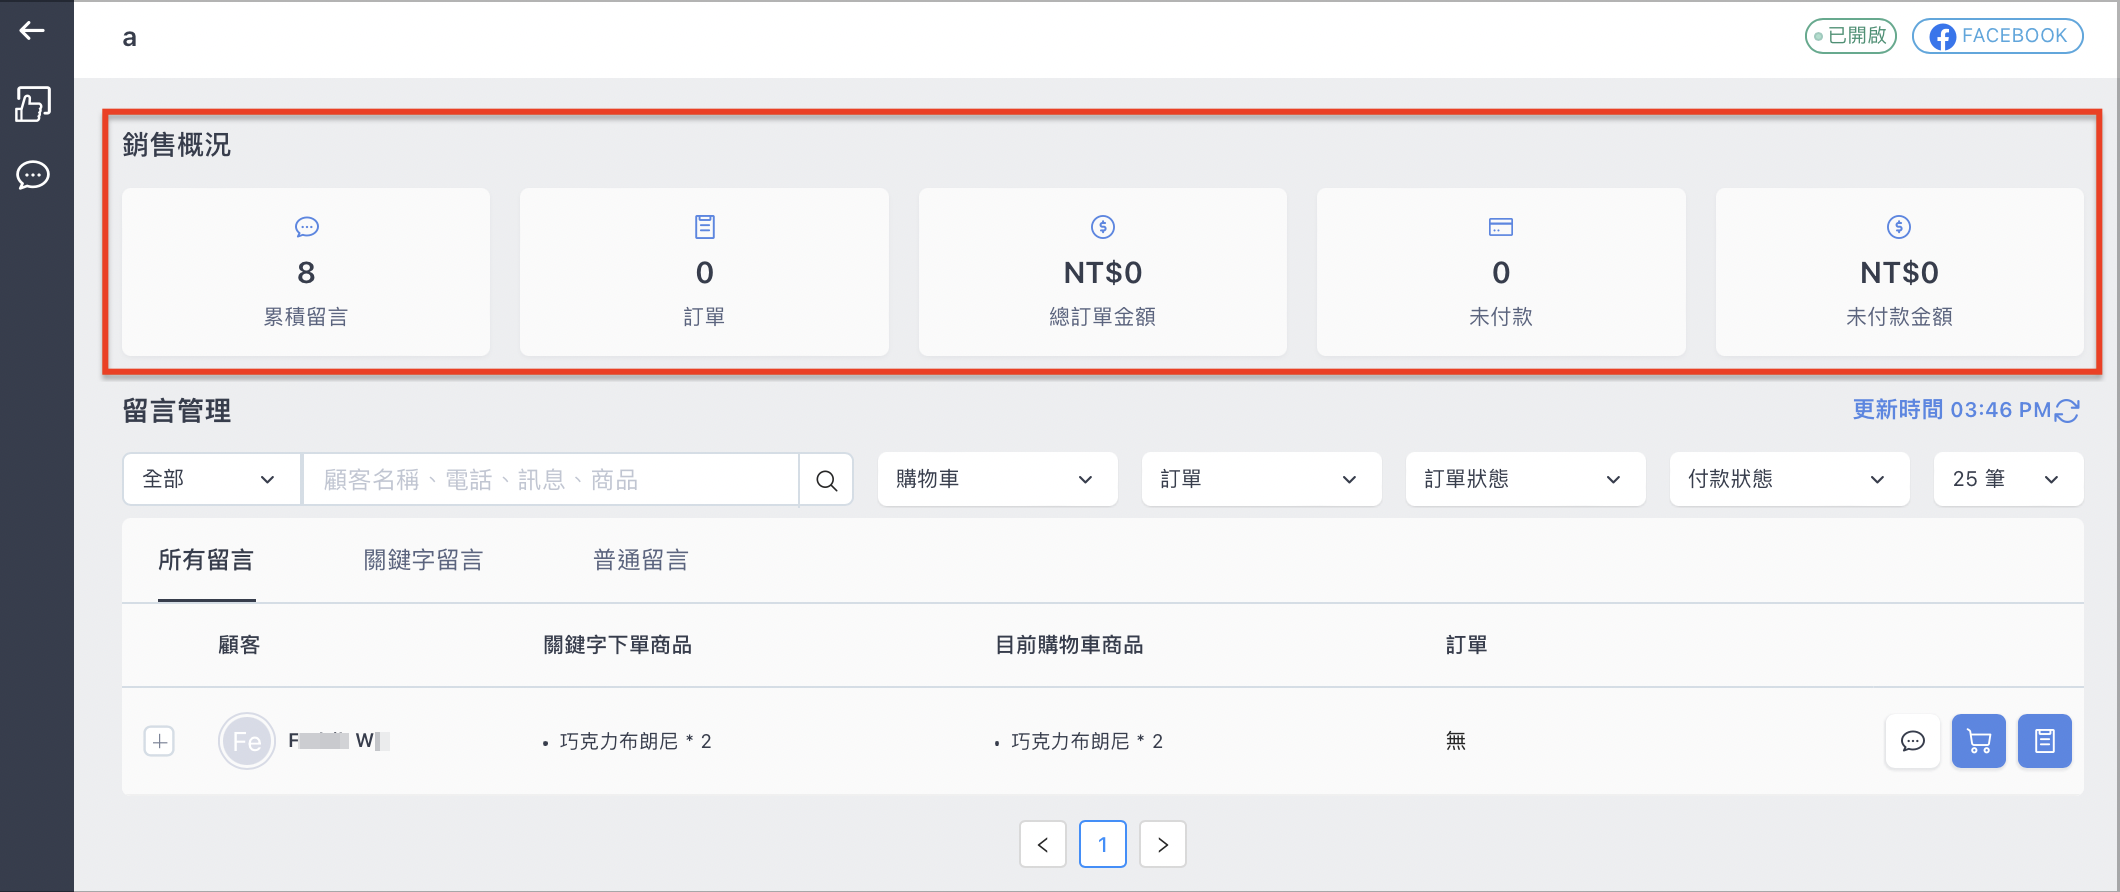Click the 訂單 column header in the table
This screenshot has width=2120, height=892.
pos(1466,645)
